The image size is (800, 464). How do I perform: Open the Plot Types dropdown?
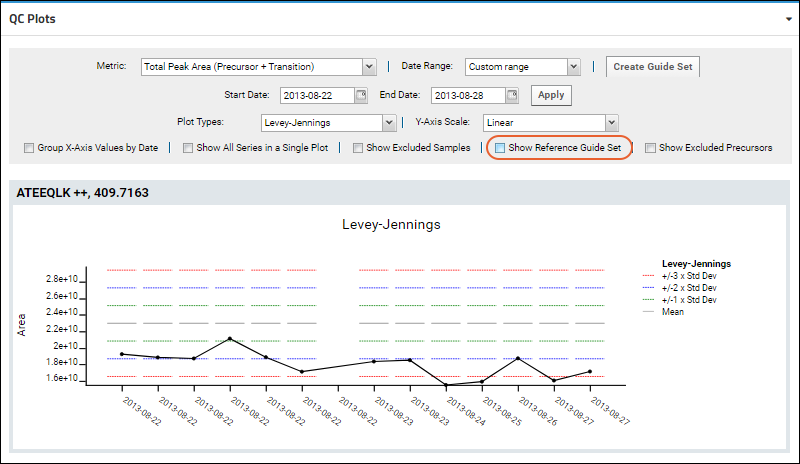[x=389, y=123]
